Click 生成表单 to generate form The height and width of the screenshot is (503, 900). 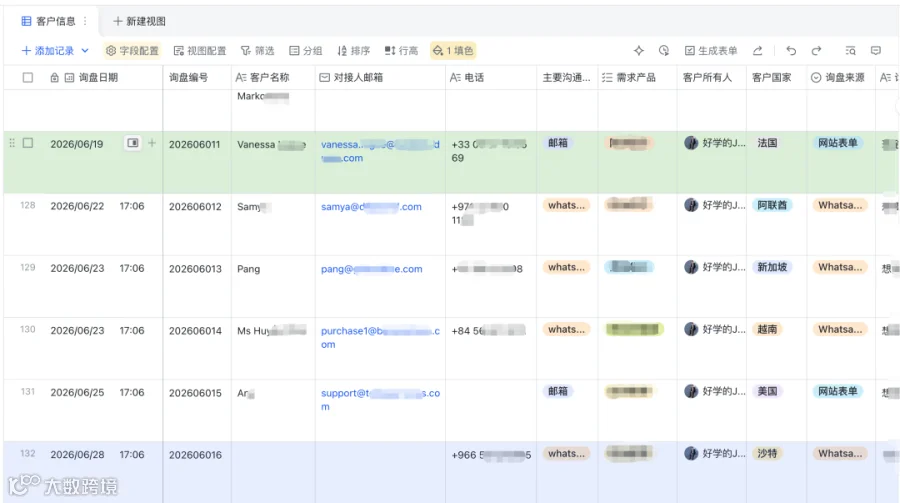coord(711,51)
